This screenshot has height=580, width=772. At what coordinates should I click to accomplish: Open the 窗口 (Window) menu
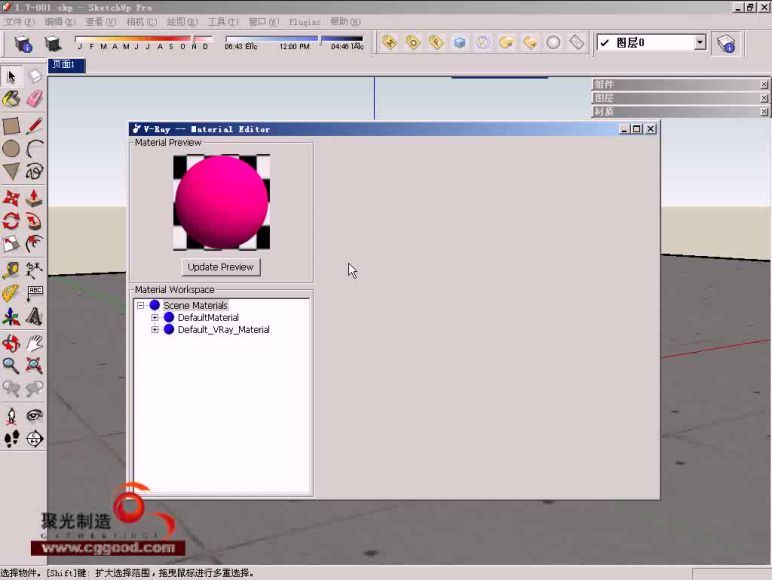point(264,22)
